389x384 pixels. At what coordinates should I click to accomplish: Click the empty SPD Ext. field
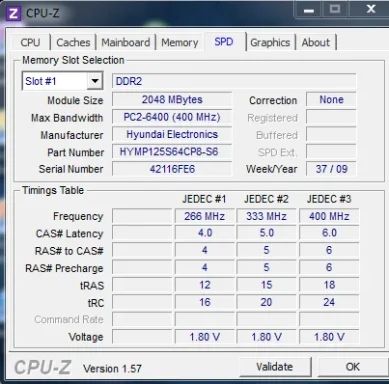click(331, 152)
